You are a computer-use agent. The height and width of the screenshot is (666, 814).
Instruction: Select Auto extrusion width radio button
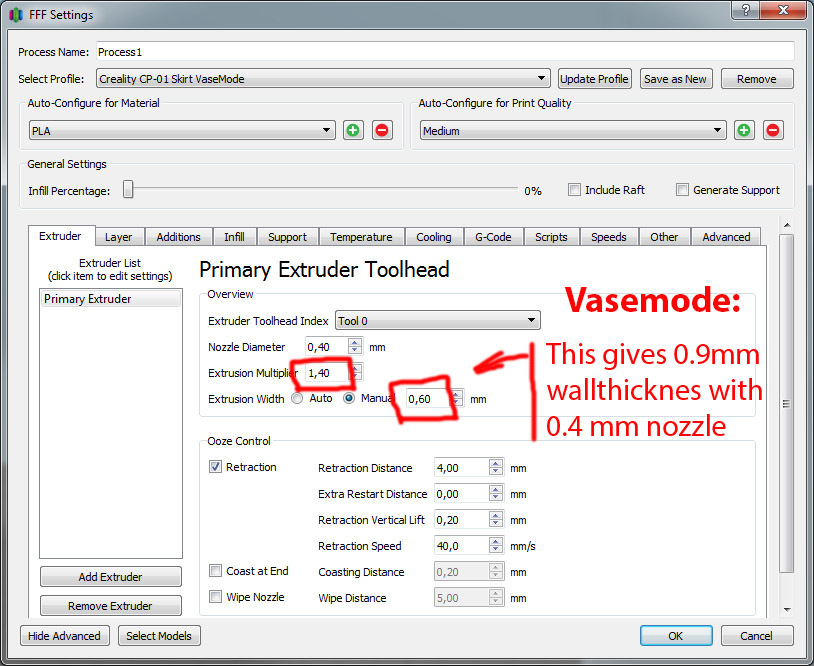point(297,399)
